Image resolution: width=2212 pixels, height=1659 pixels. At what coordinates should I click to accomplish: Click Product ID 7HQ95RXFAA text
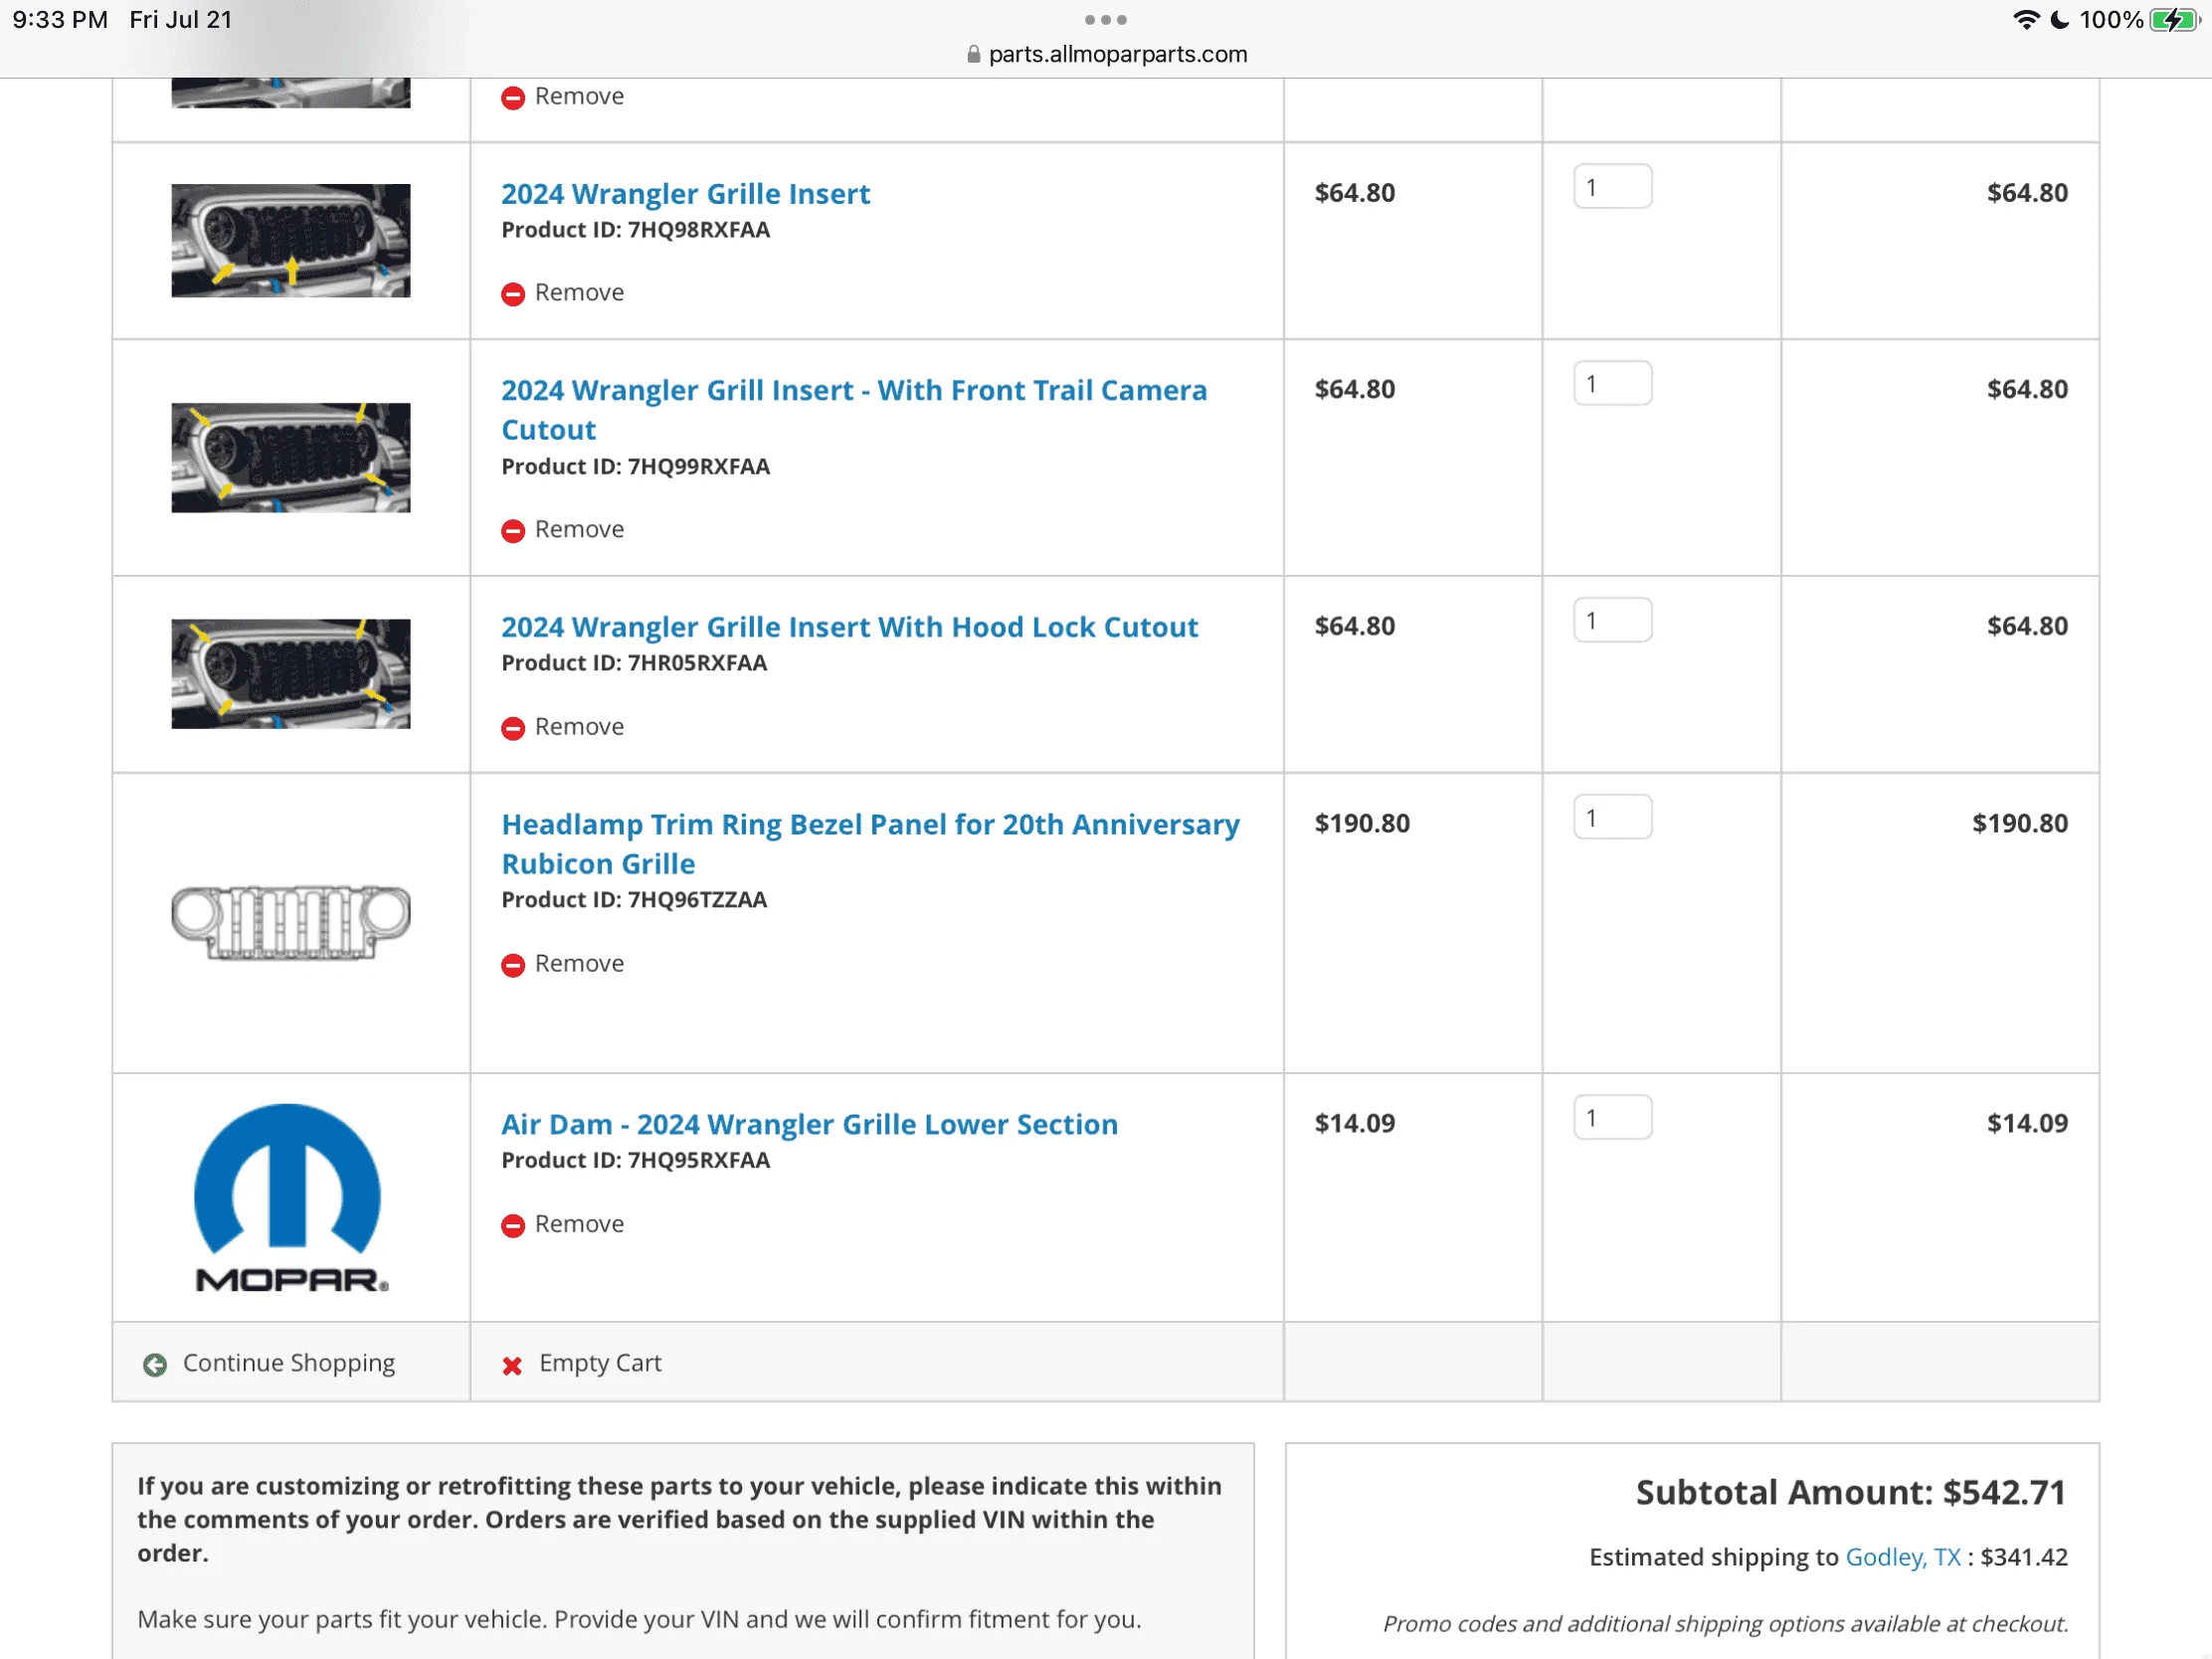pyautogui.click(x=635, y=1161)
